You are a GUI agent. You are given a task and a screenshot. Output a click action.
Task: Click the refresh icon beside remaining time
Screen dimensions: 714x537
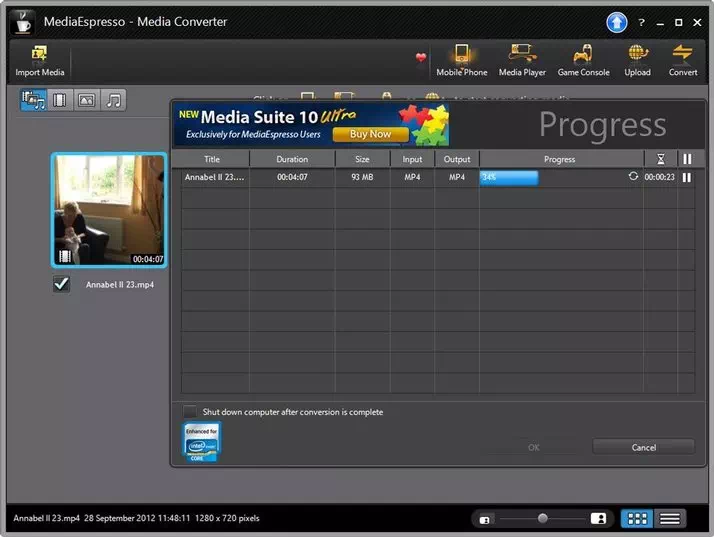[x=633, y=176]
